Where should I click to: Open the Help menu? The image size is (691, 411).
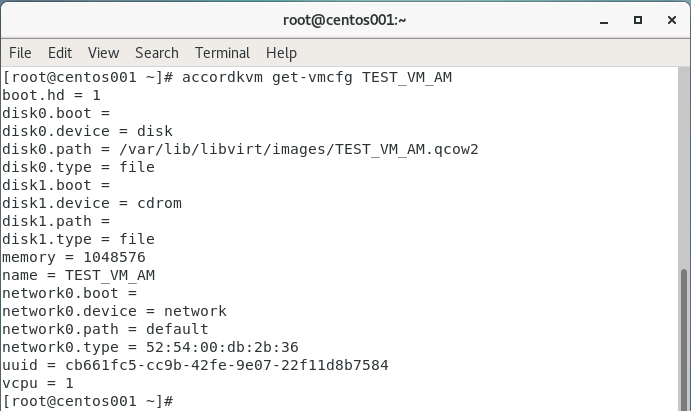(281, 52)
